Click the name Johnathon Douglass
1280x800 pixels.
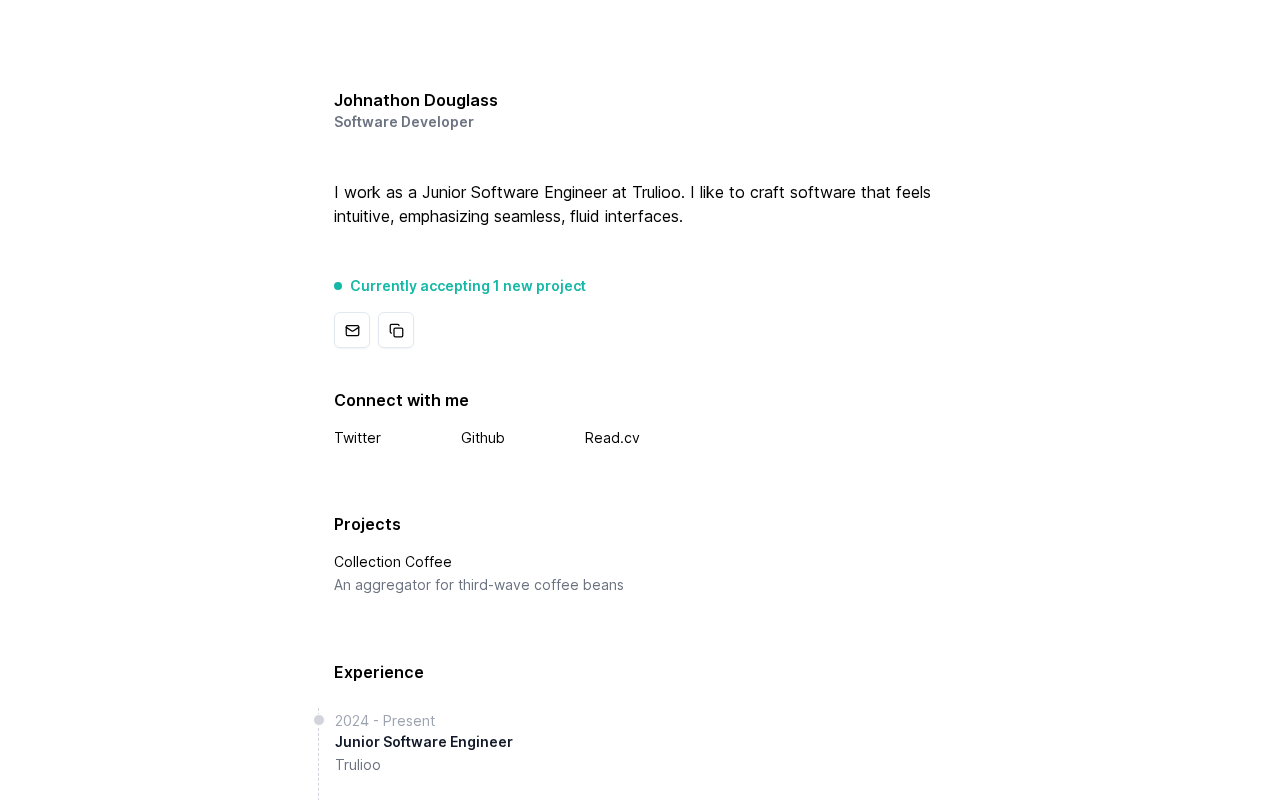416,100
